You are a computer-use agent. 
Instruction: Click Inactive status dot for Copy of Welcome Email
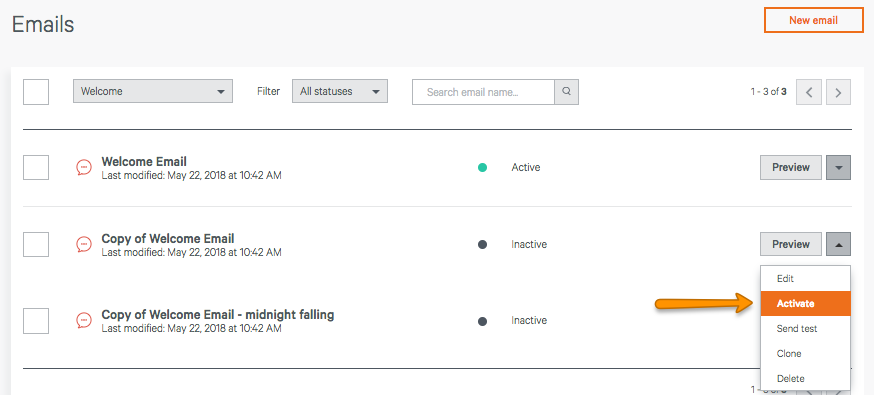point(482,244)
